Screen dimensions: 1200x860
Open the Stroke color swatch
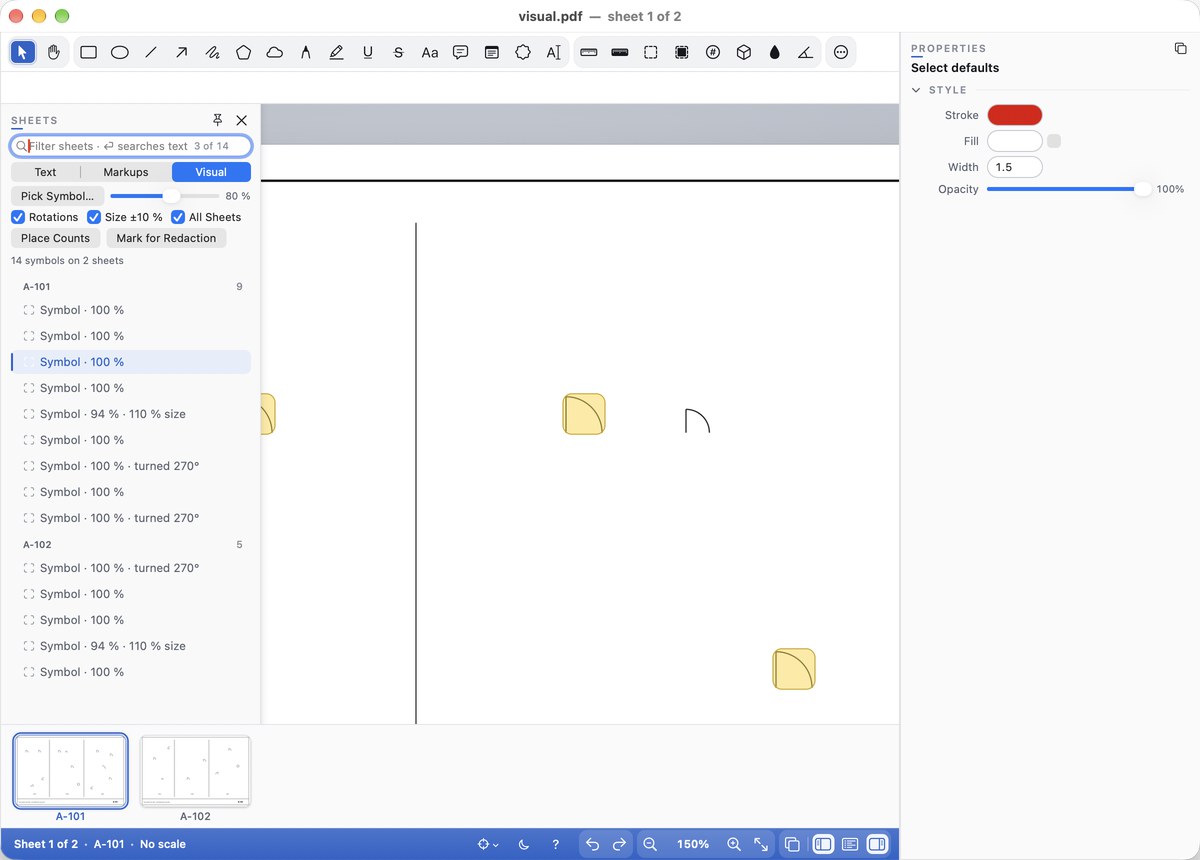click(x=1015, y=115)
